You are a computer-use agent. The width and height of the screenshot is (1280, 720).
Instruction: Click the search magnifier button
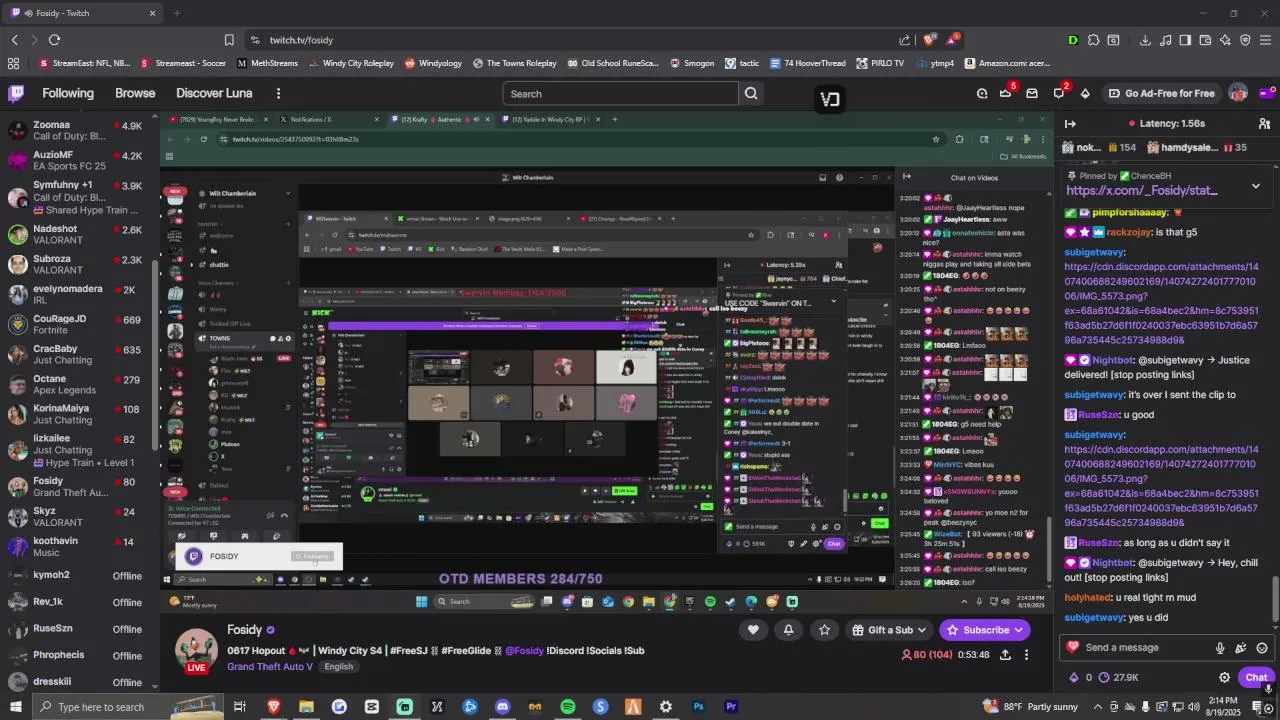point(751,94)
